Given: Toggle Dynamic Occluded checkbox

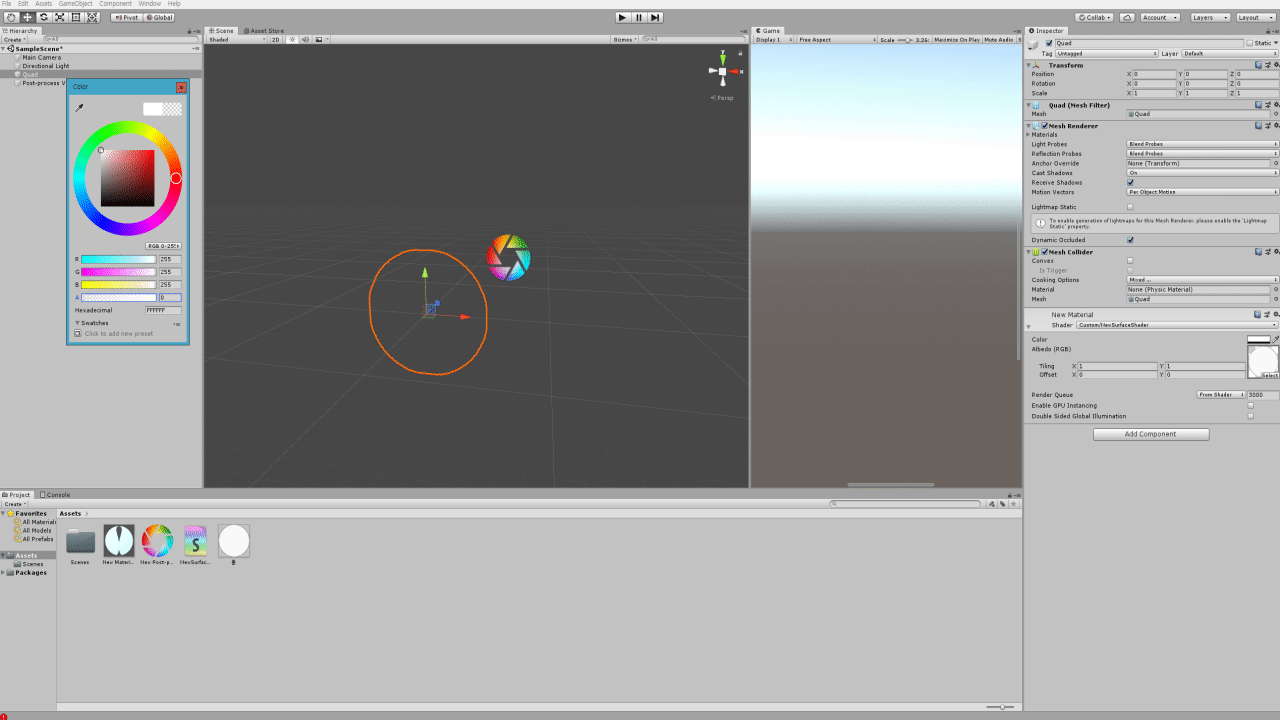Looking at the screenshot, I should pos(1131,240).
